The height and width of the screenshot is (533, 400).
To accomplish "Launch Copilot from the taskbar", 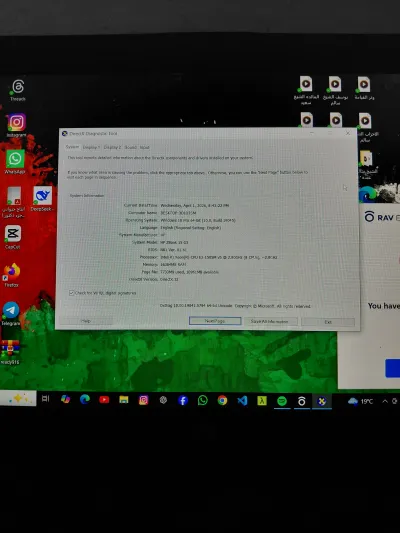I will pyautogui.click(x=65, y=399).
